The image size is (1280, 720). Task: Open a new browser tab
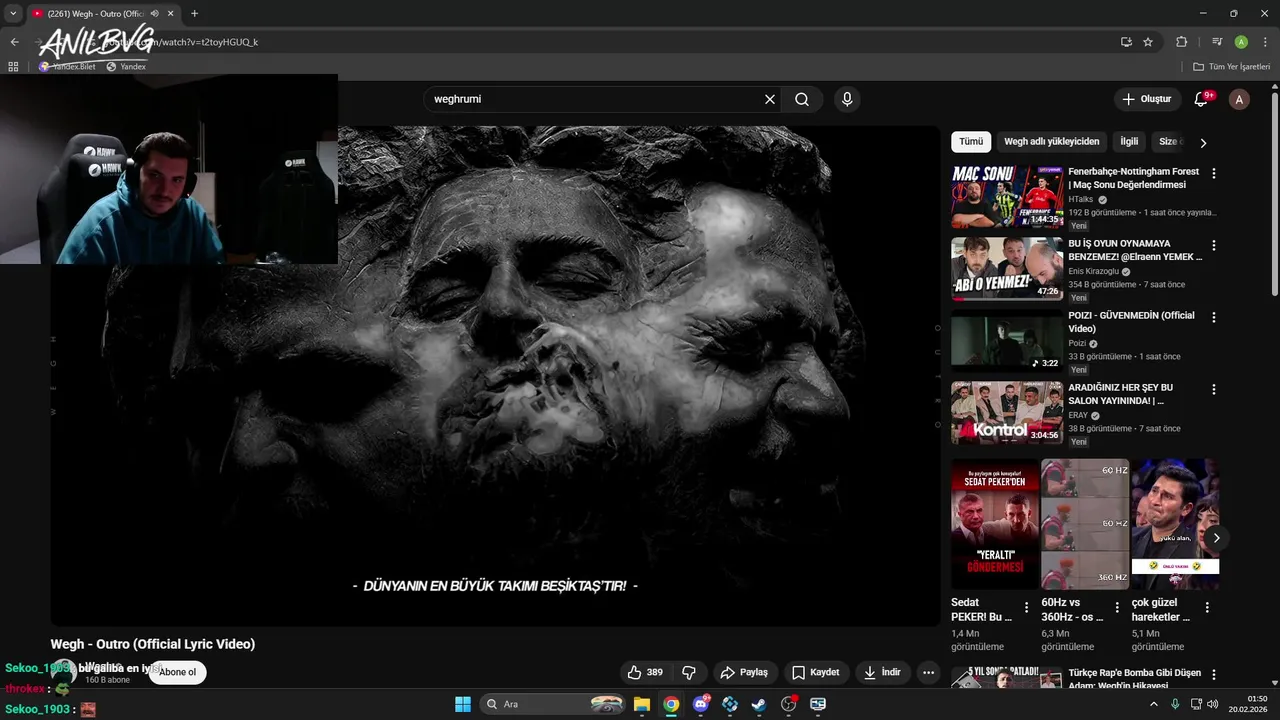click(x=194, y=14)
